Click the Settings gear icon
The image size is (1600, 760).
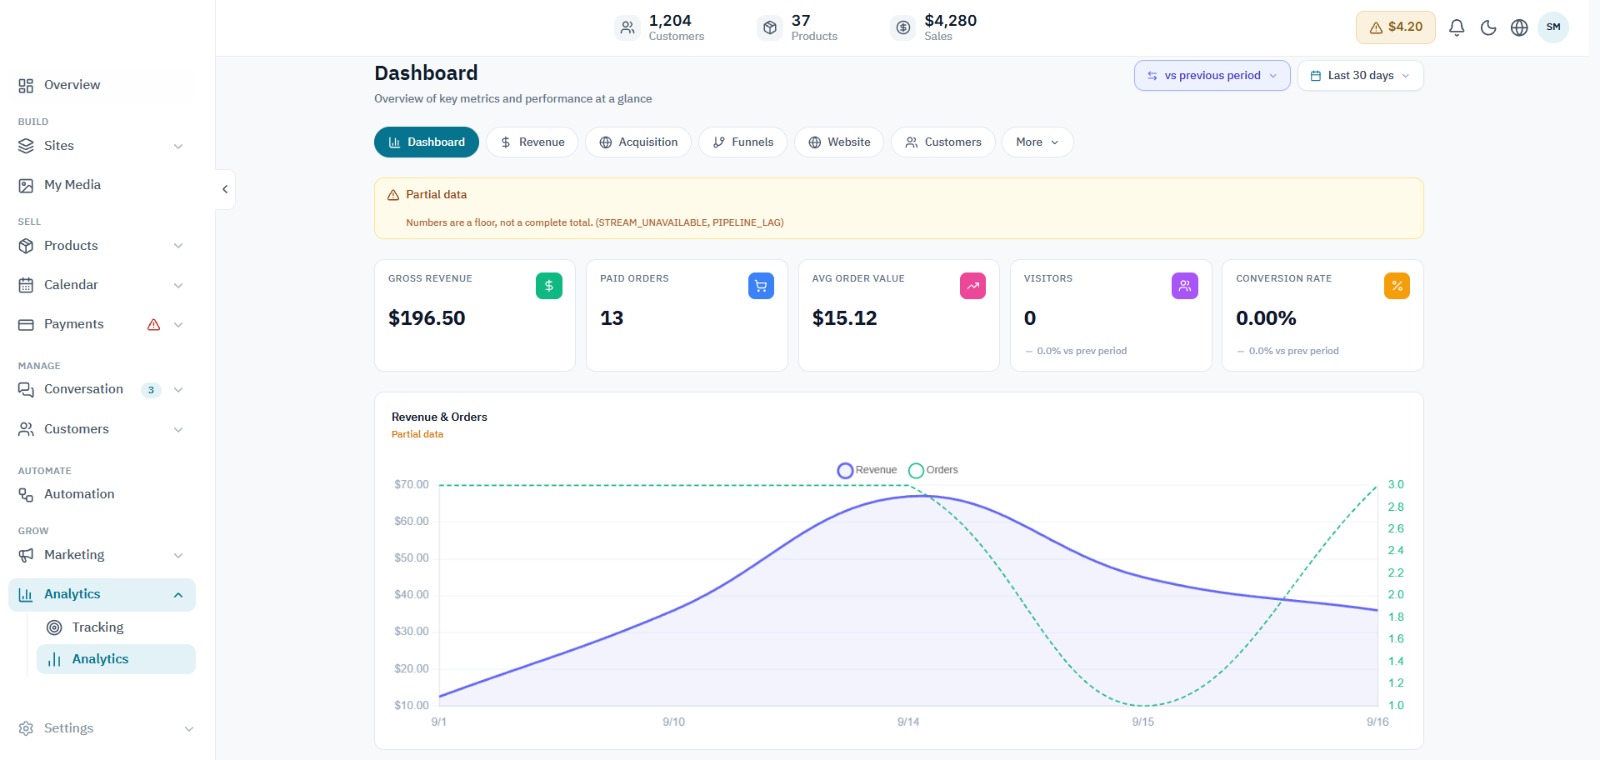26,728
